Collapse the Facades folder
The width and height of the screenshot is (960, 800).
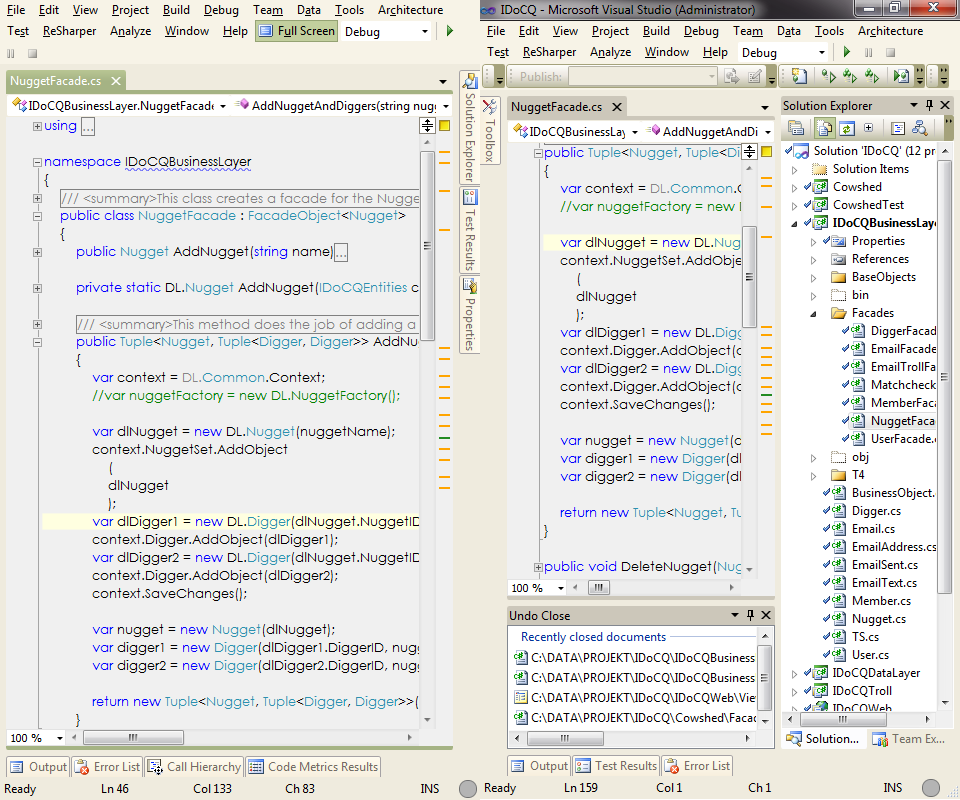814,313
